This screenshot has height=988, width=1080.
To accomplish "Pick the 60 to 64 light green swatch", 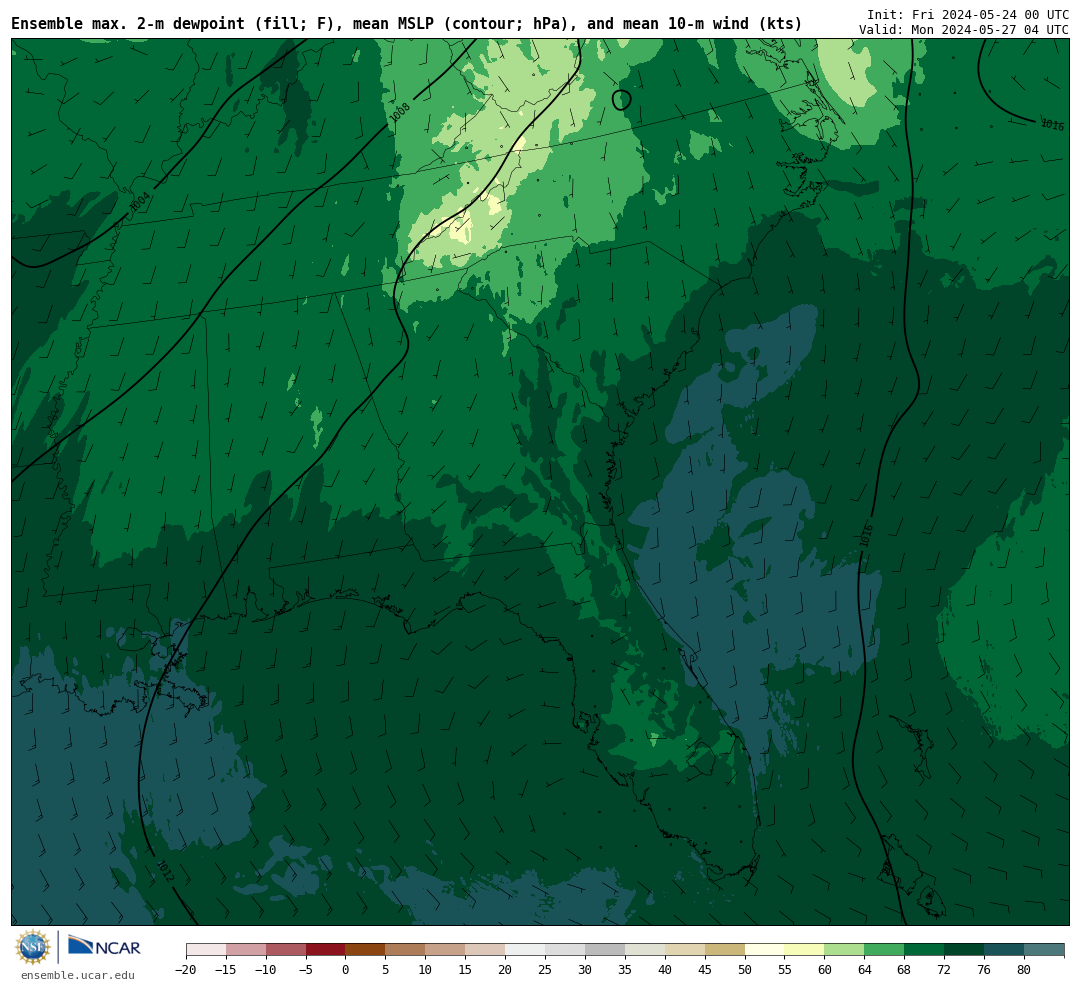I will click(x=845, y=950).
